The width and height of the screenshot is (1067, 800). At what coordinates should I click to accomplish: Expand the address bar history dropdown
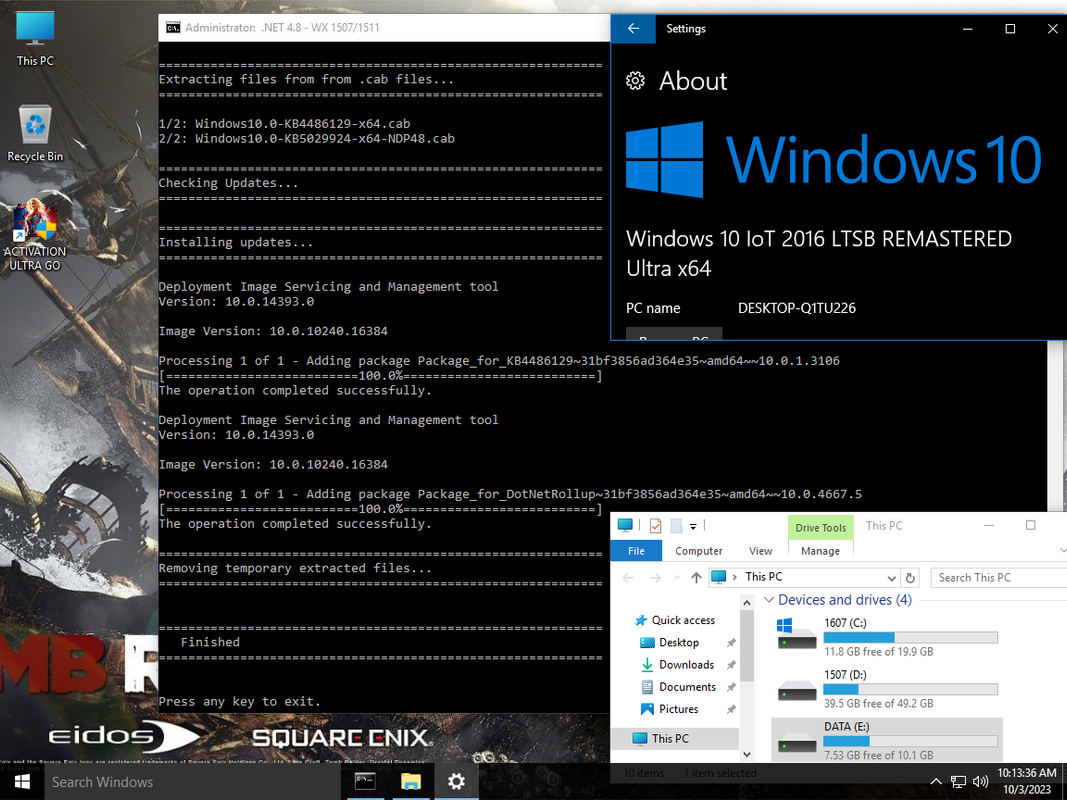point(891,578)
